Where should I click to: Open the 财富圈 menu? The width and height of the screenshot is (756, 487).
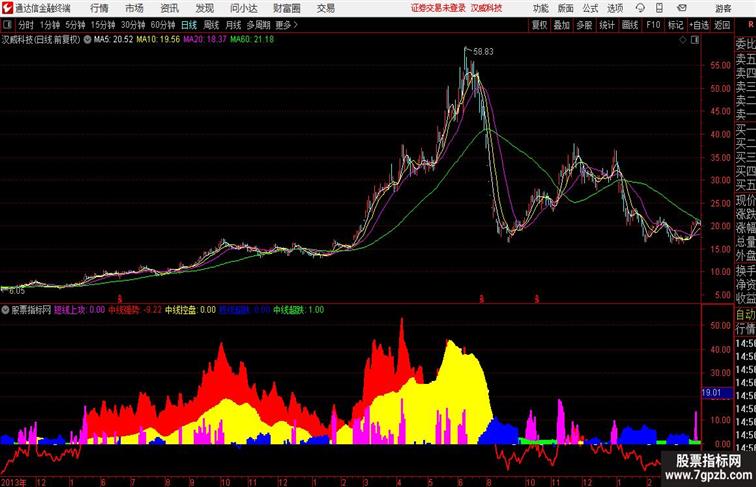pyautogui.click(x=287, y=8)
